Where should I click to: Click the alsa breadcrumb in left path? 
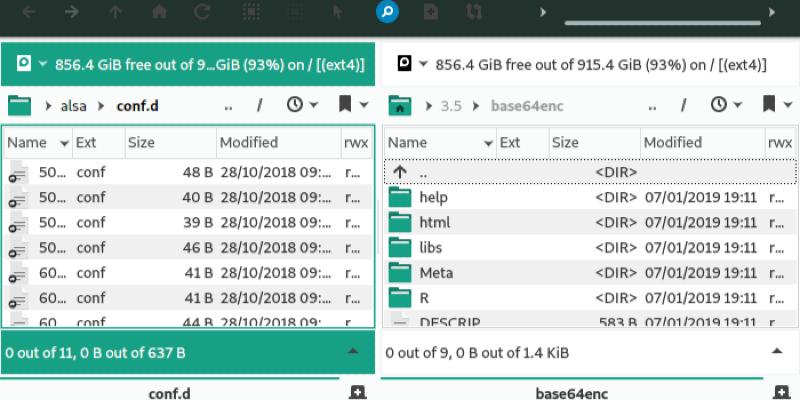coord(74,105)
